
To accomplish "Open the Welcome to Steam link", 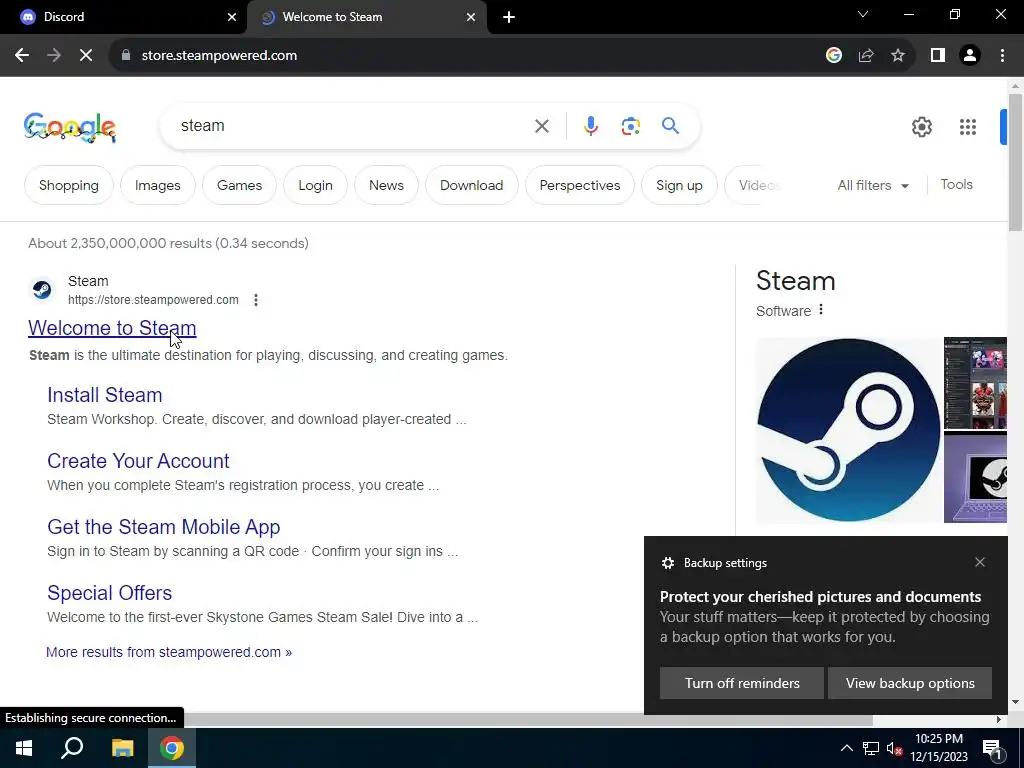I will [112, 328].
